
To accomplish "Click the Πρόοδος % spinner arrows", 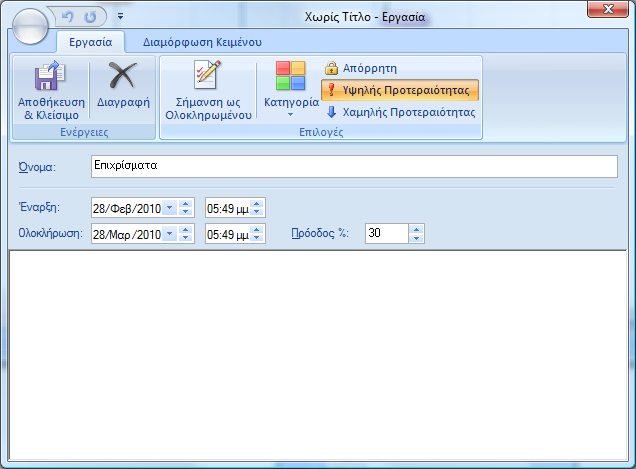I will coord(417,234).
